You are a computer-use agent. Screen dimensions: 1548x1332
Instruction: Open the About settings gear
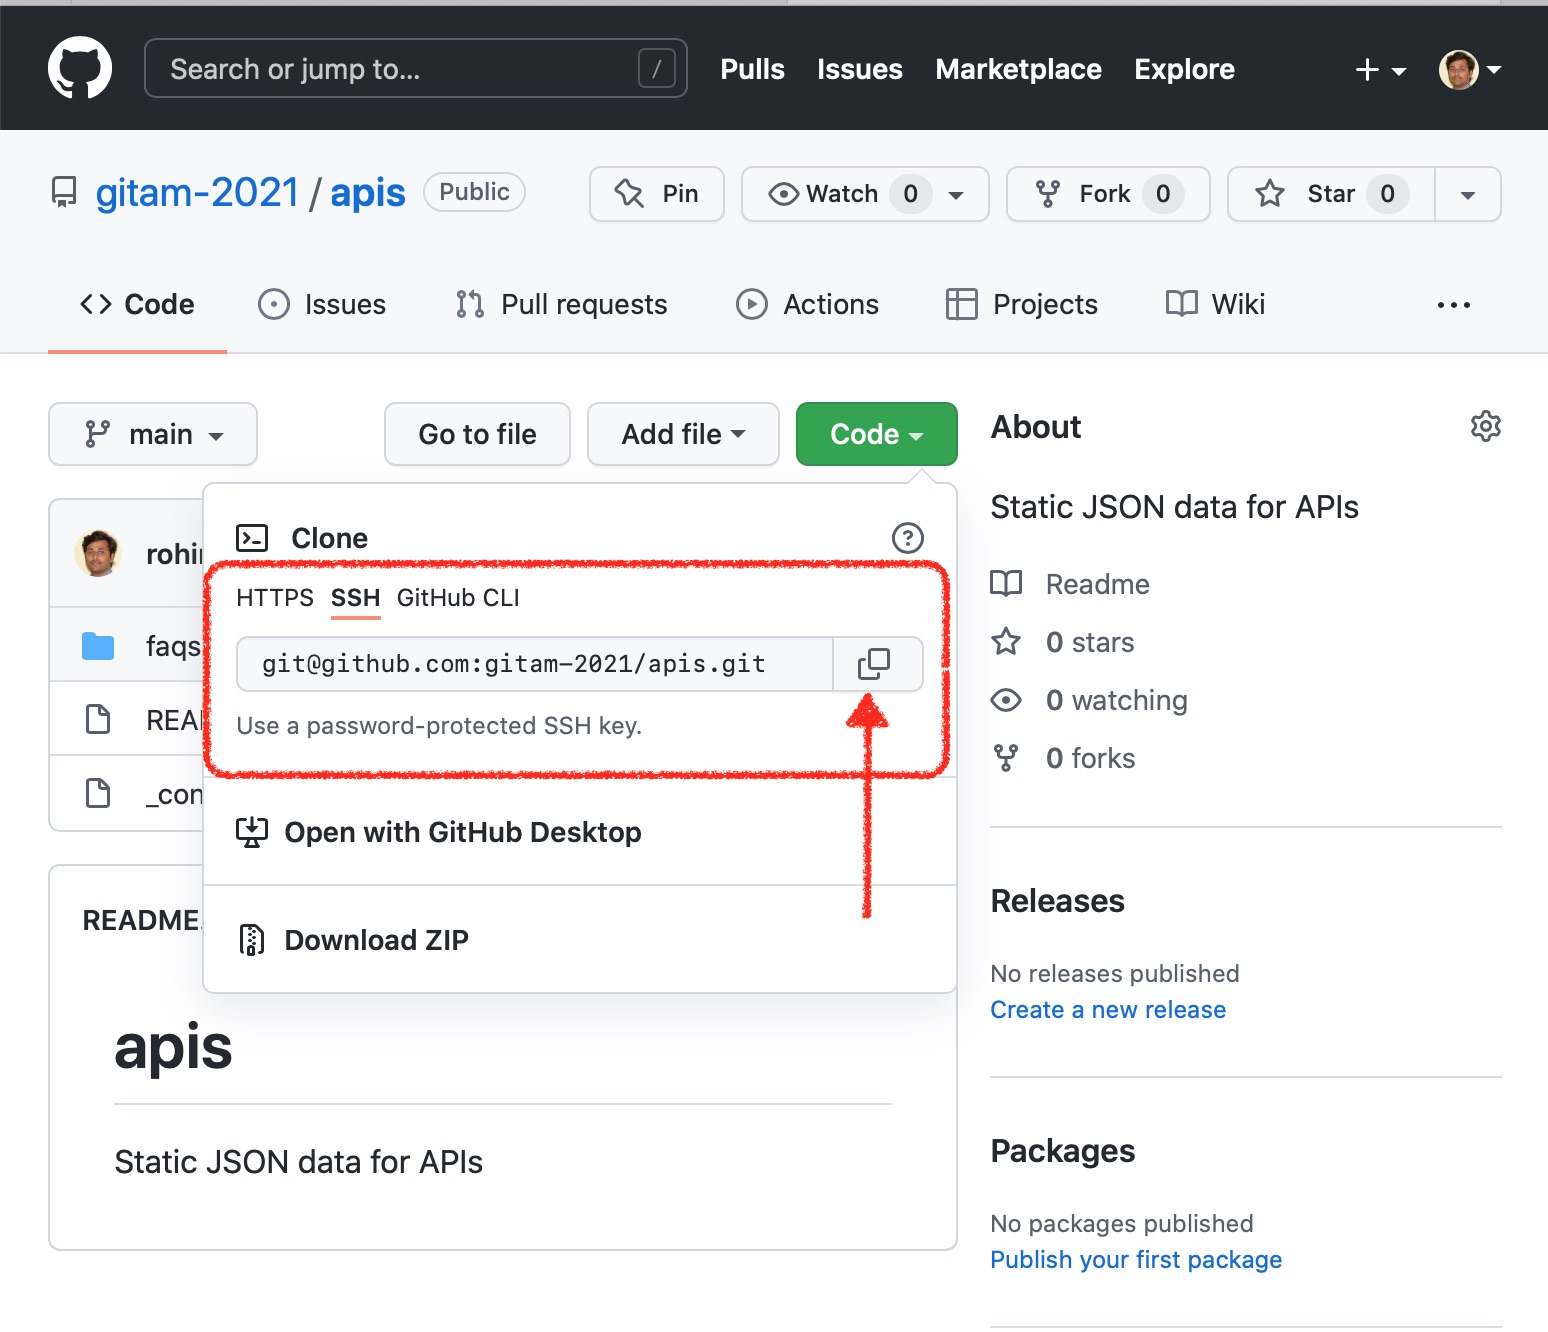(1486, 426)
